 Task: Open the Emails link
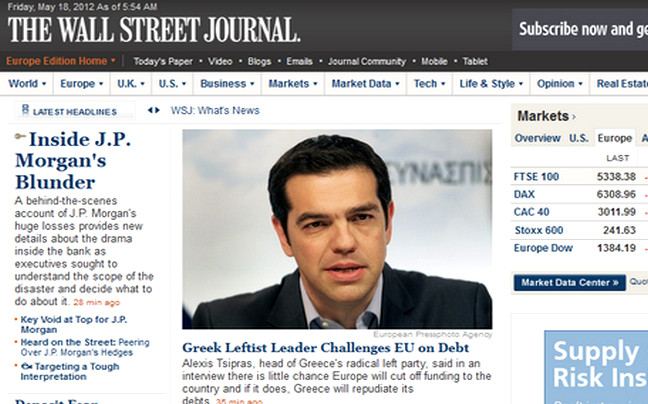click(299, 62)
